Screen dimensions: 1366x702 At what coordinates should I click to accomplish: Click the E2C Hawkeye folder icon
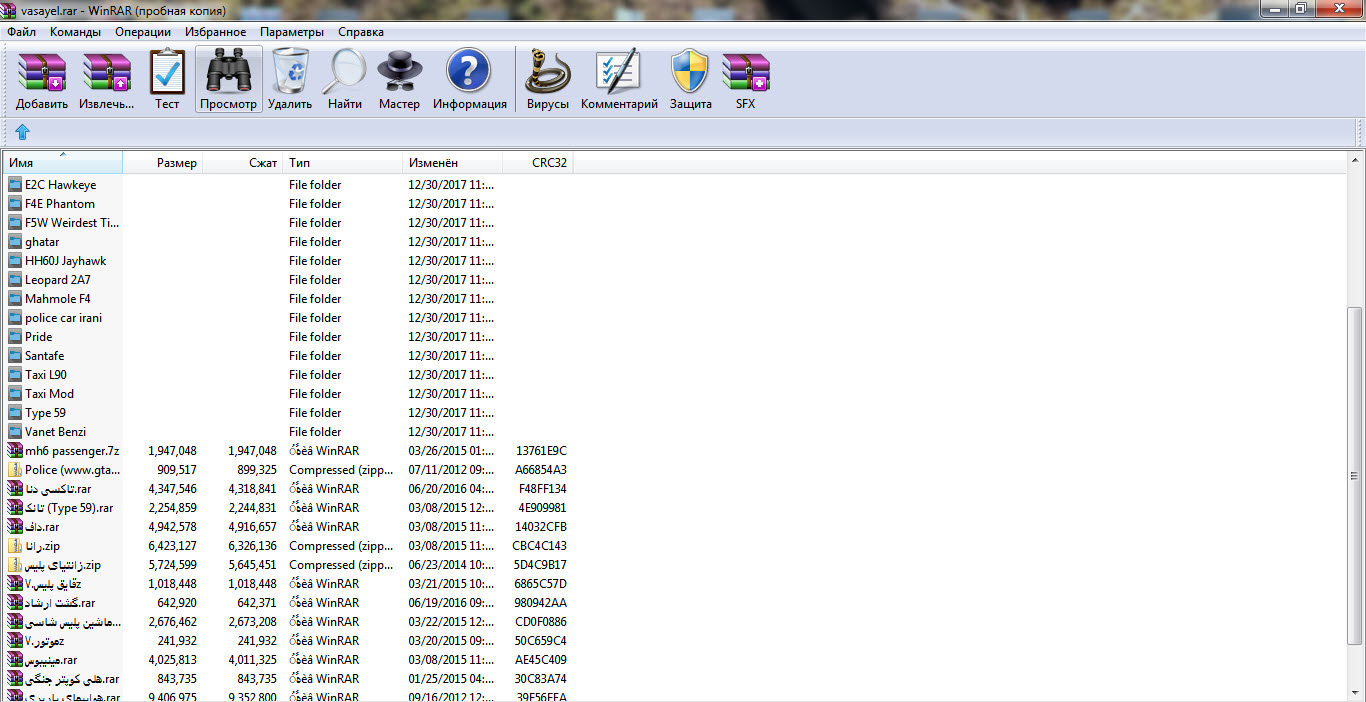click(x=15, y=185)
